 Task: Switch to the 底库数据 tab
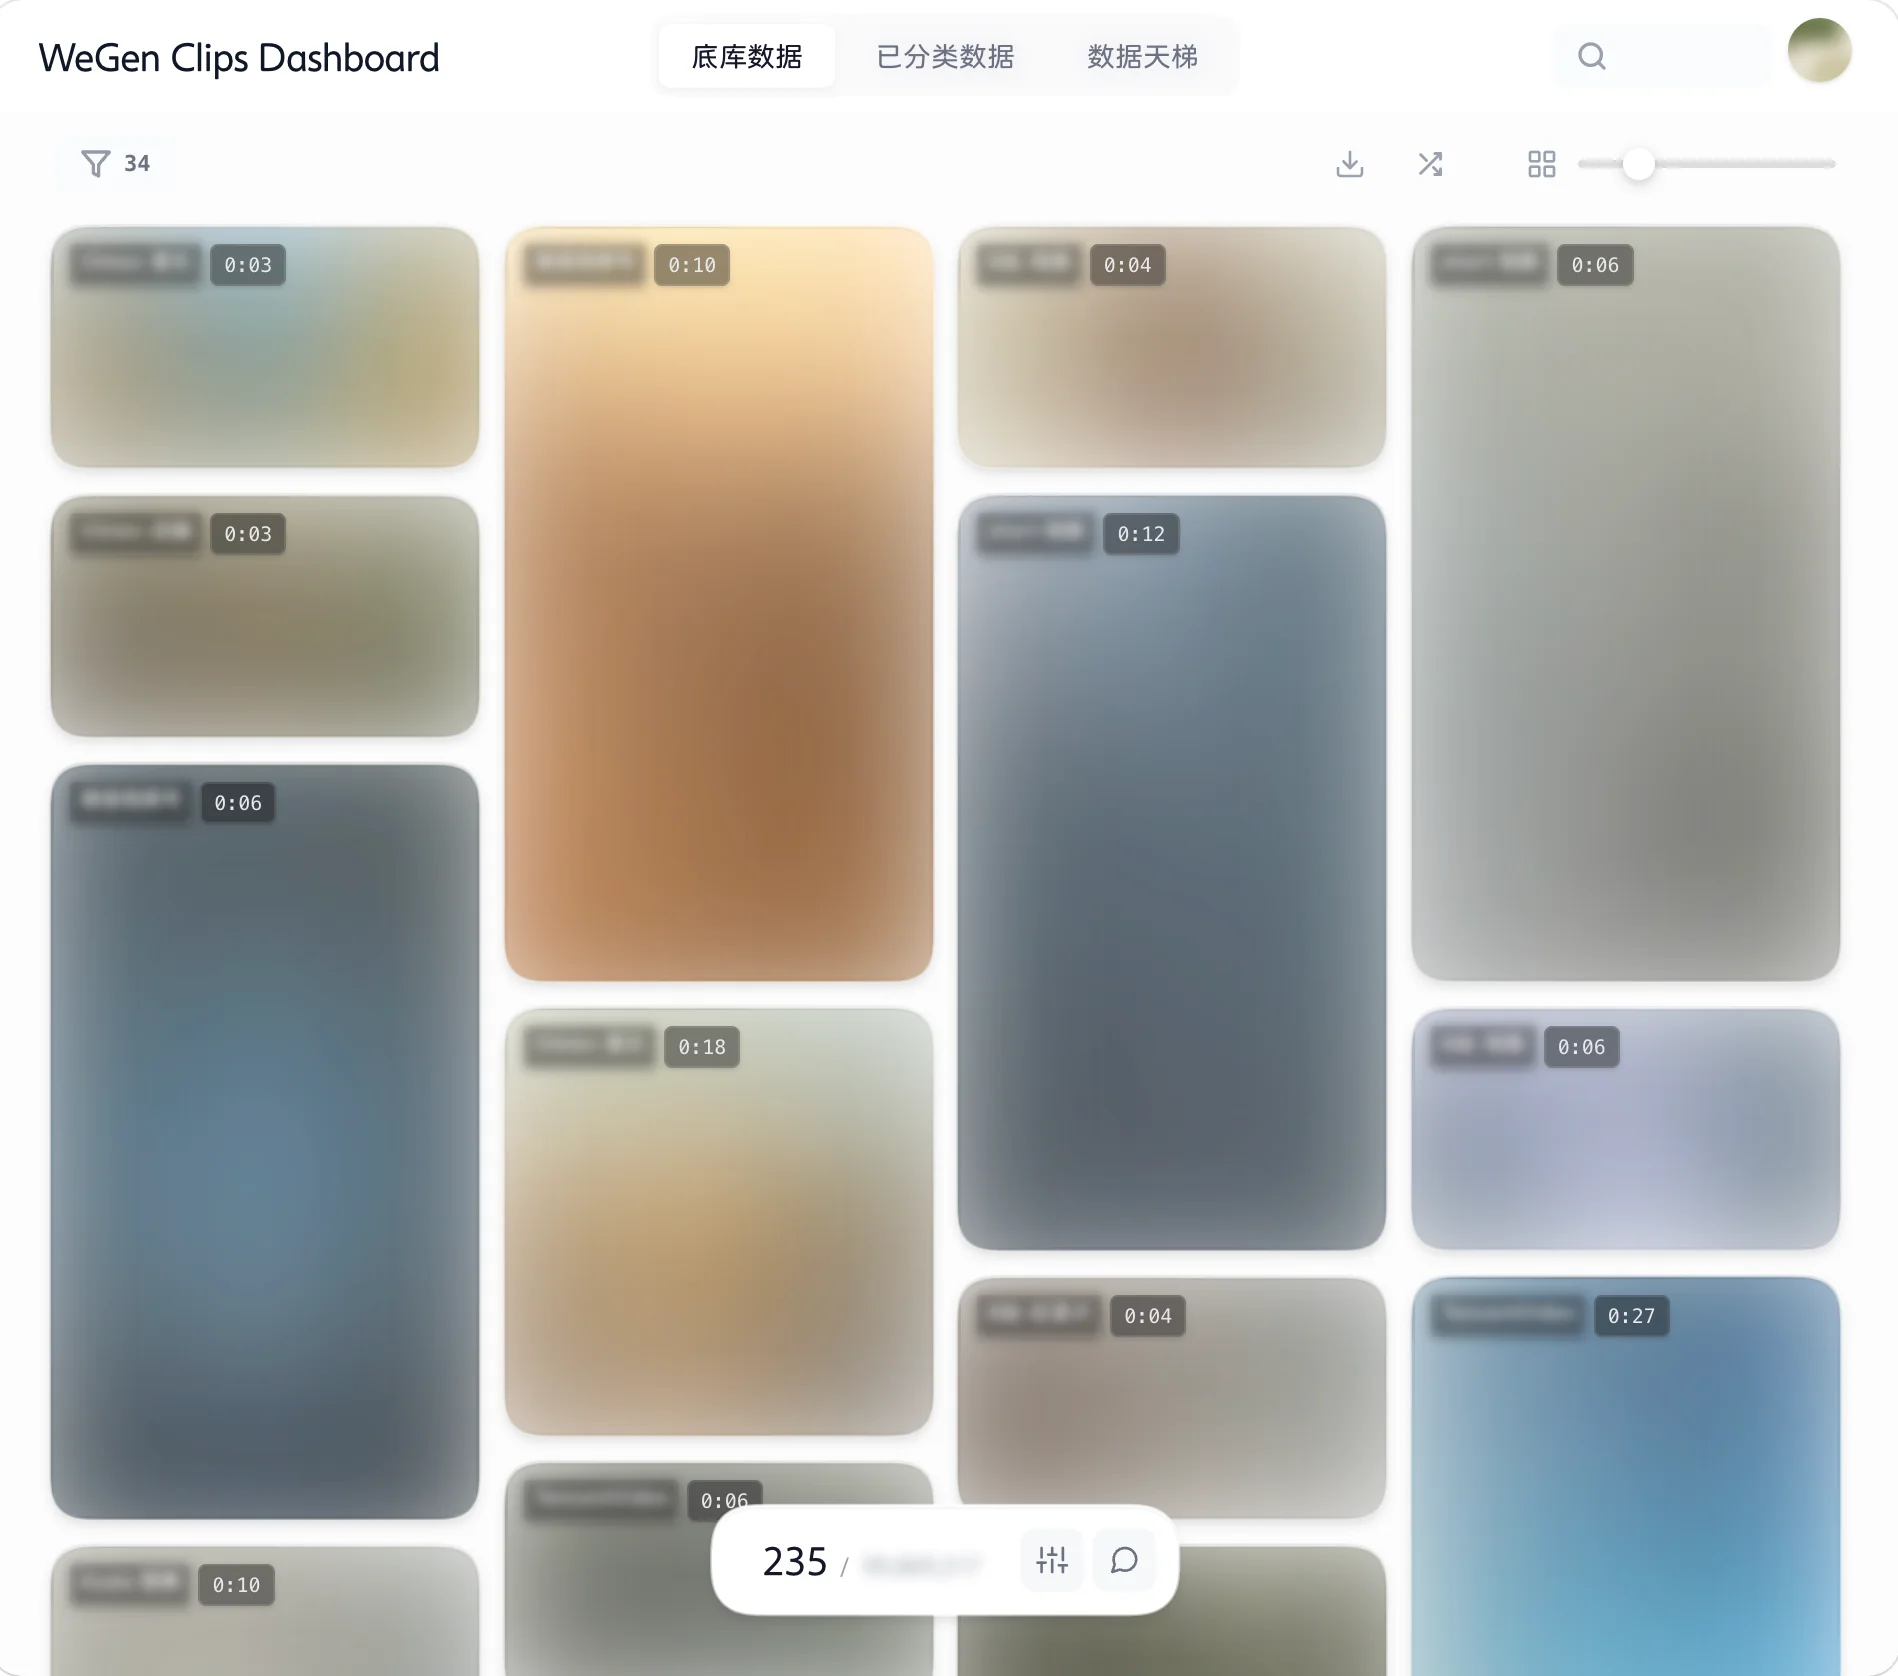point(747,56)
